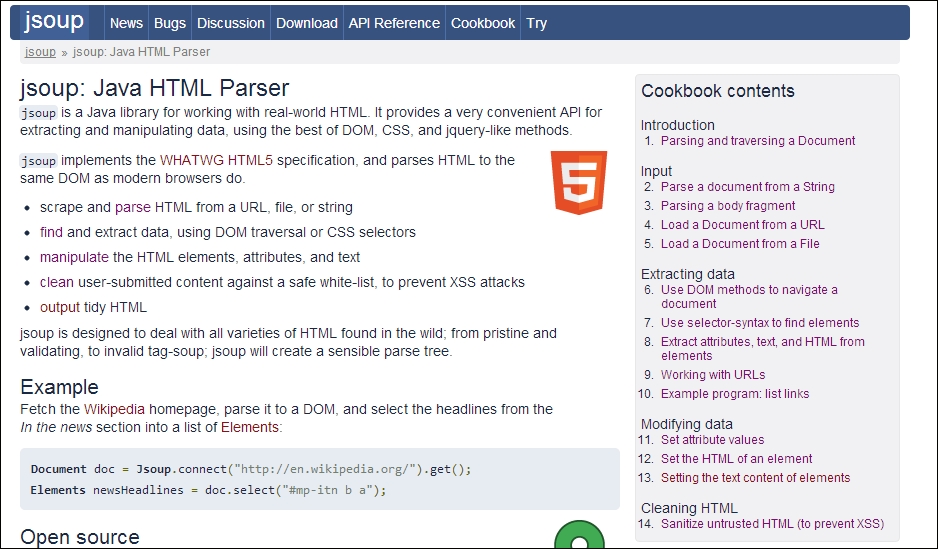Open Parsing and traversing a Document

(758, 141)
